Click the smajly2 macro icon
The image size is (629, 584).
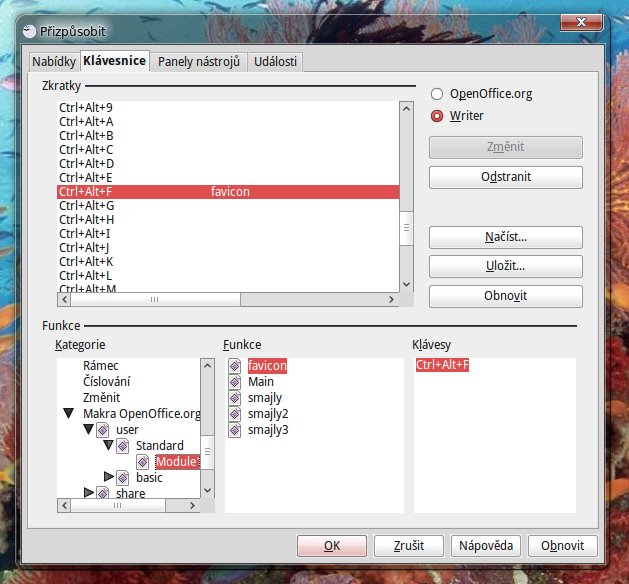[x=235, y=414]
